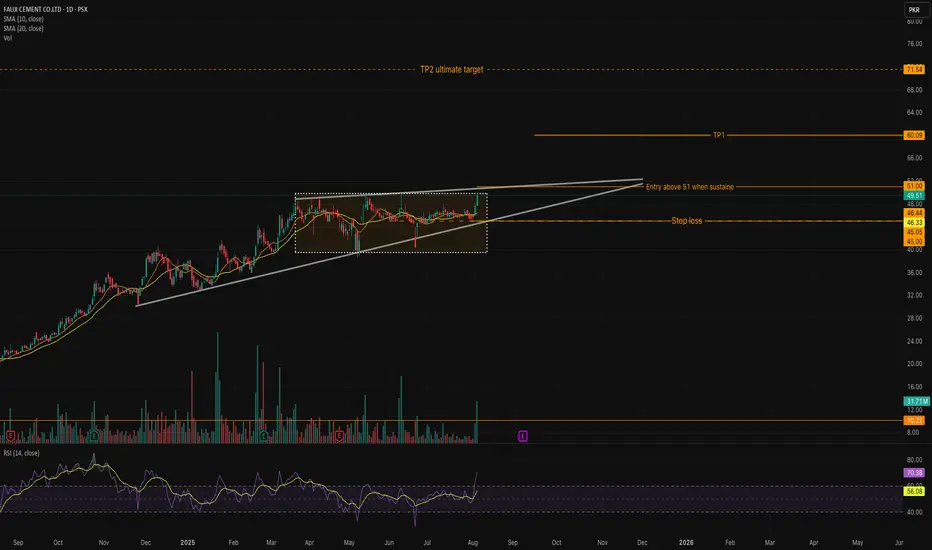Click the 64.00 price scale label
Screen dimensions: 932x550
[914, 112]
